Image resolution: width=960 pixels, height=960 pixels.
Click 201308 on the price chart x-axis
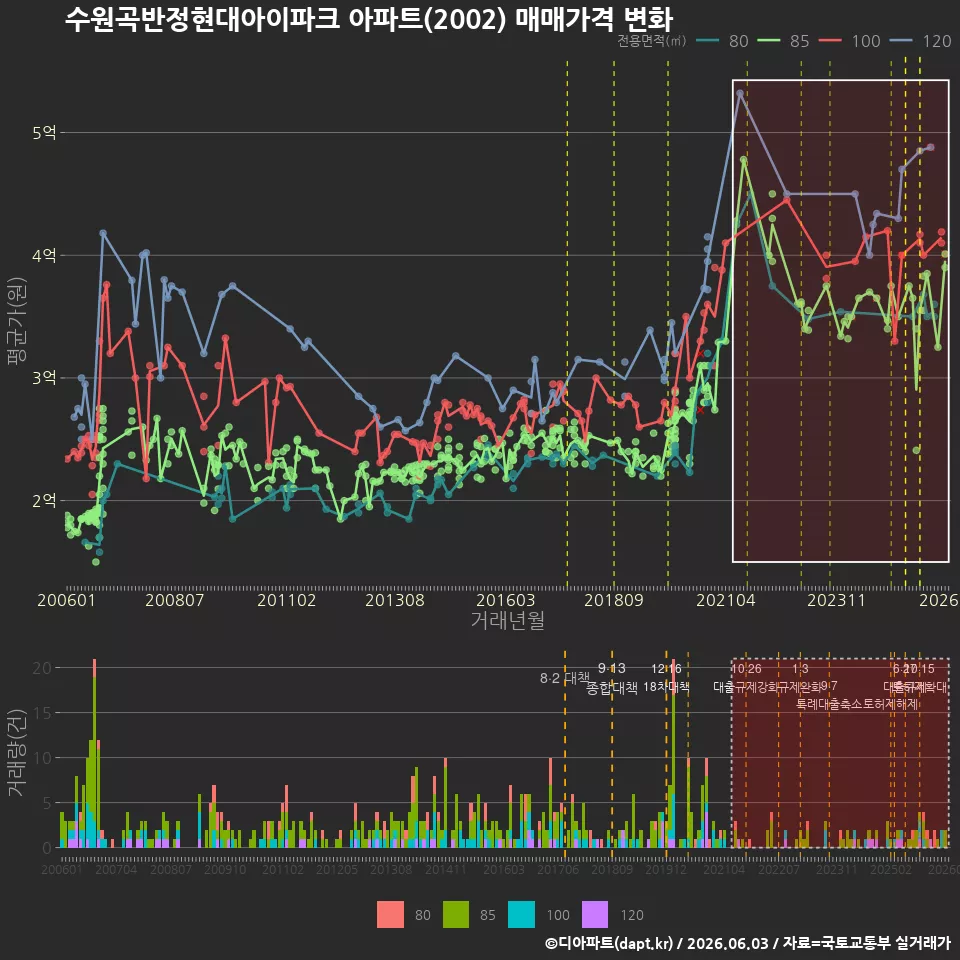point(395,600)
